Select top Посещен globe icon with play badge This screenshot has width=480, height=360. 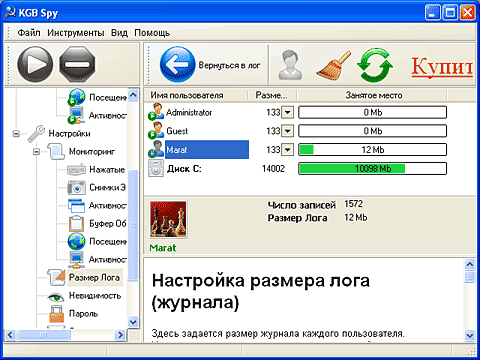77,97
